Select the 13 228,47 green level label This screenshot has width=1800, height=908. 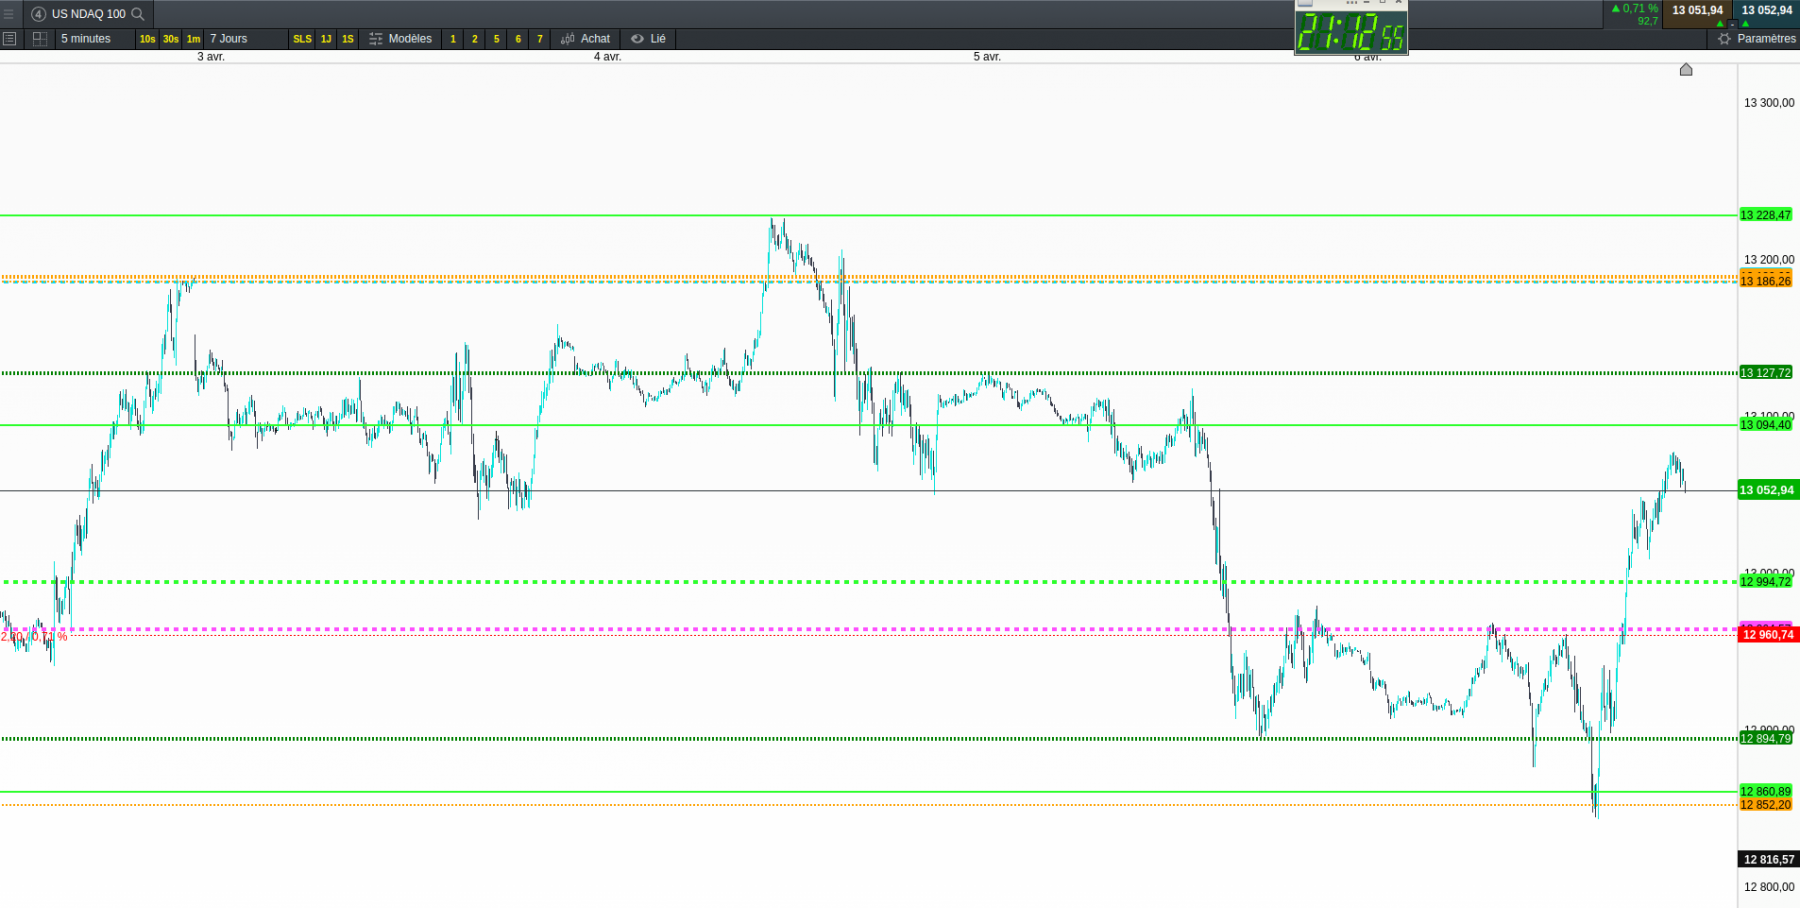[1766, 215]
